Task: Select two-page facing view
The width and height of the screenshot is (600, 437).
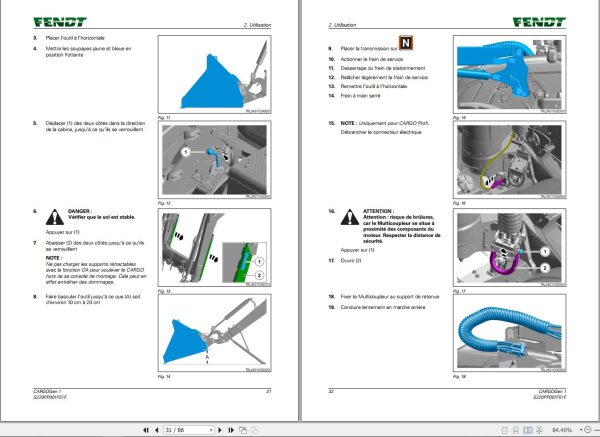Action: (528, 430)
